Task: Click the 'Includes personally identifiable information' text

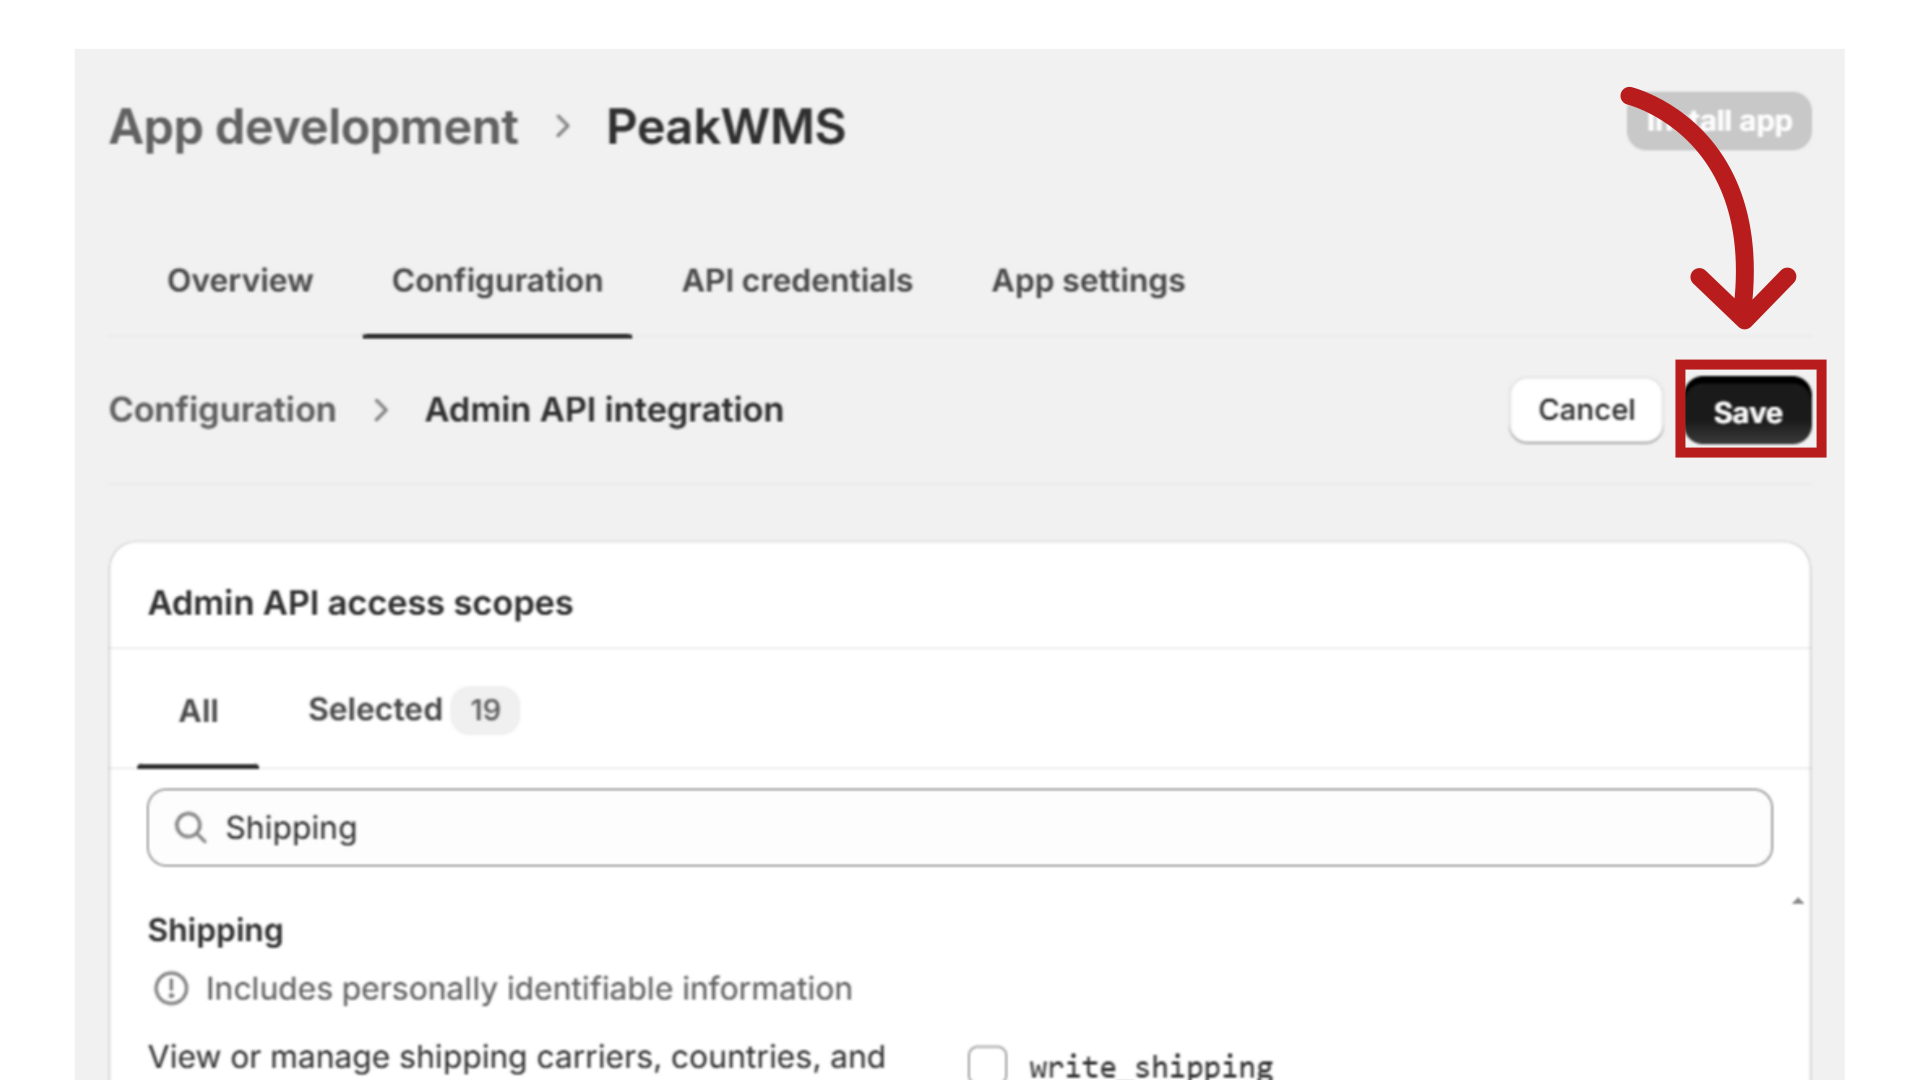Action: [x=529, y=989]
